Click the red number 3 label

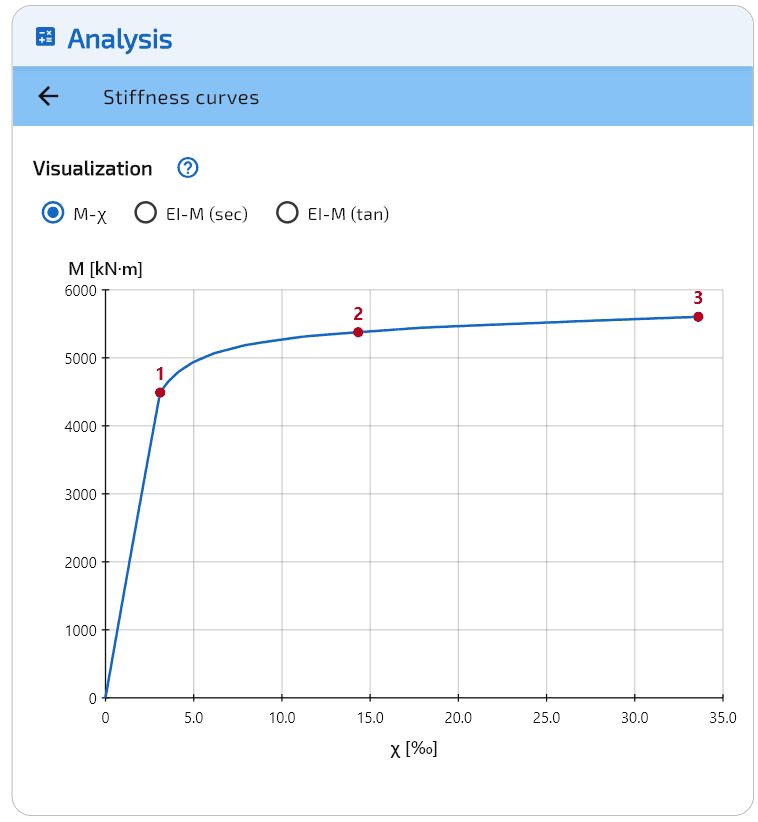pyautogui.click(x=698, y=297)
